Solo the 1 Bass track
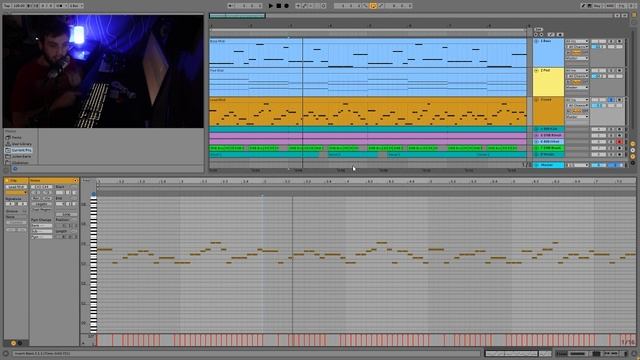Screen dimensions: 640x360 click(x=611, y=41)
